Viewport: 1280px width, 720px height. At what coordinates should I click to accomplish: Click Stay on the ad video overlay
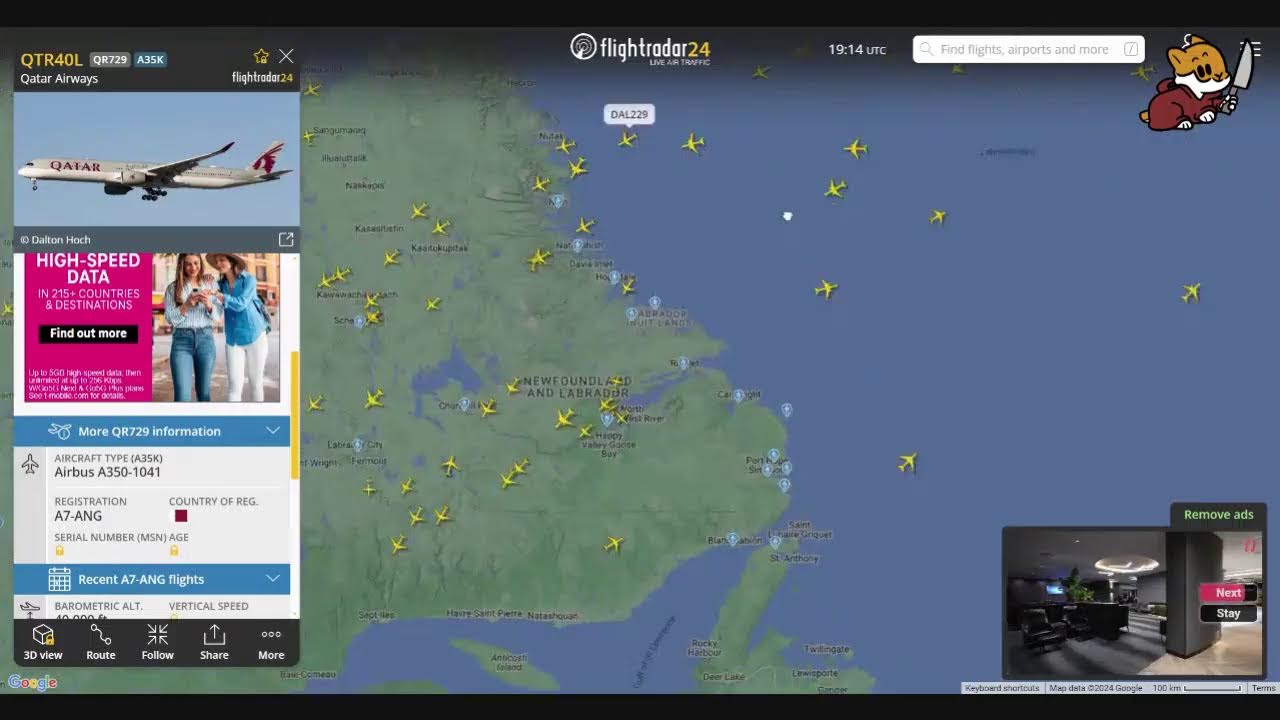[1228, 613]
